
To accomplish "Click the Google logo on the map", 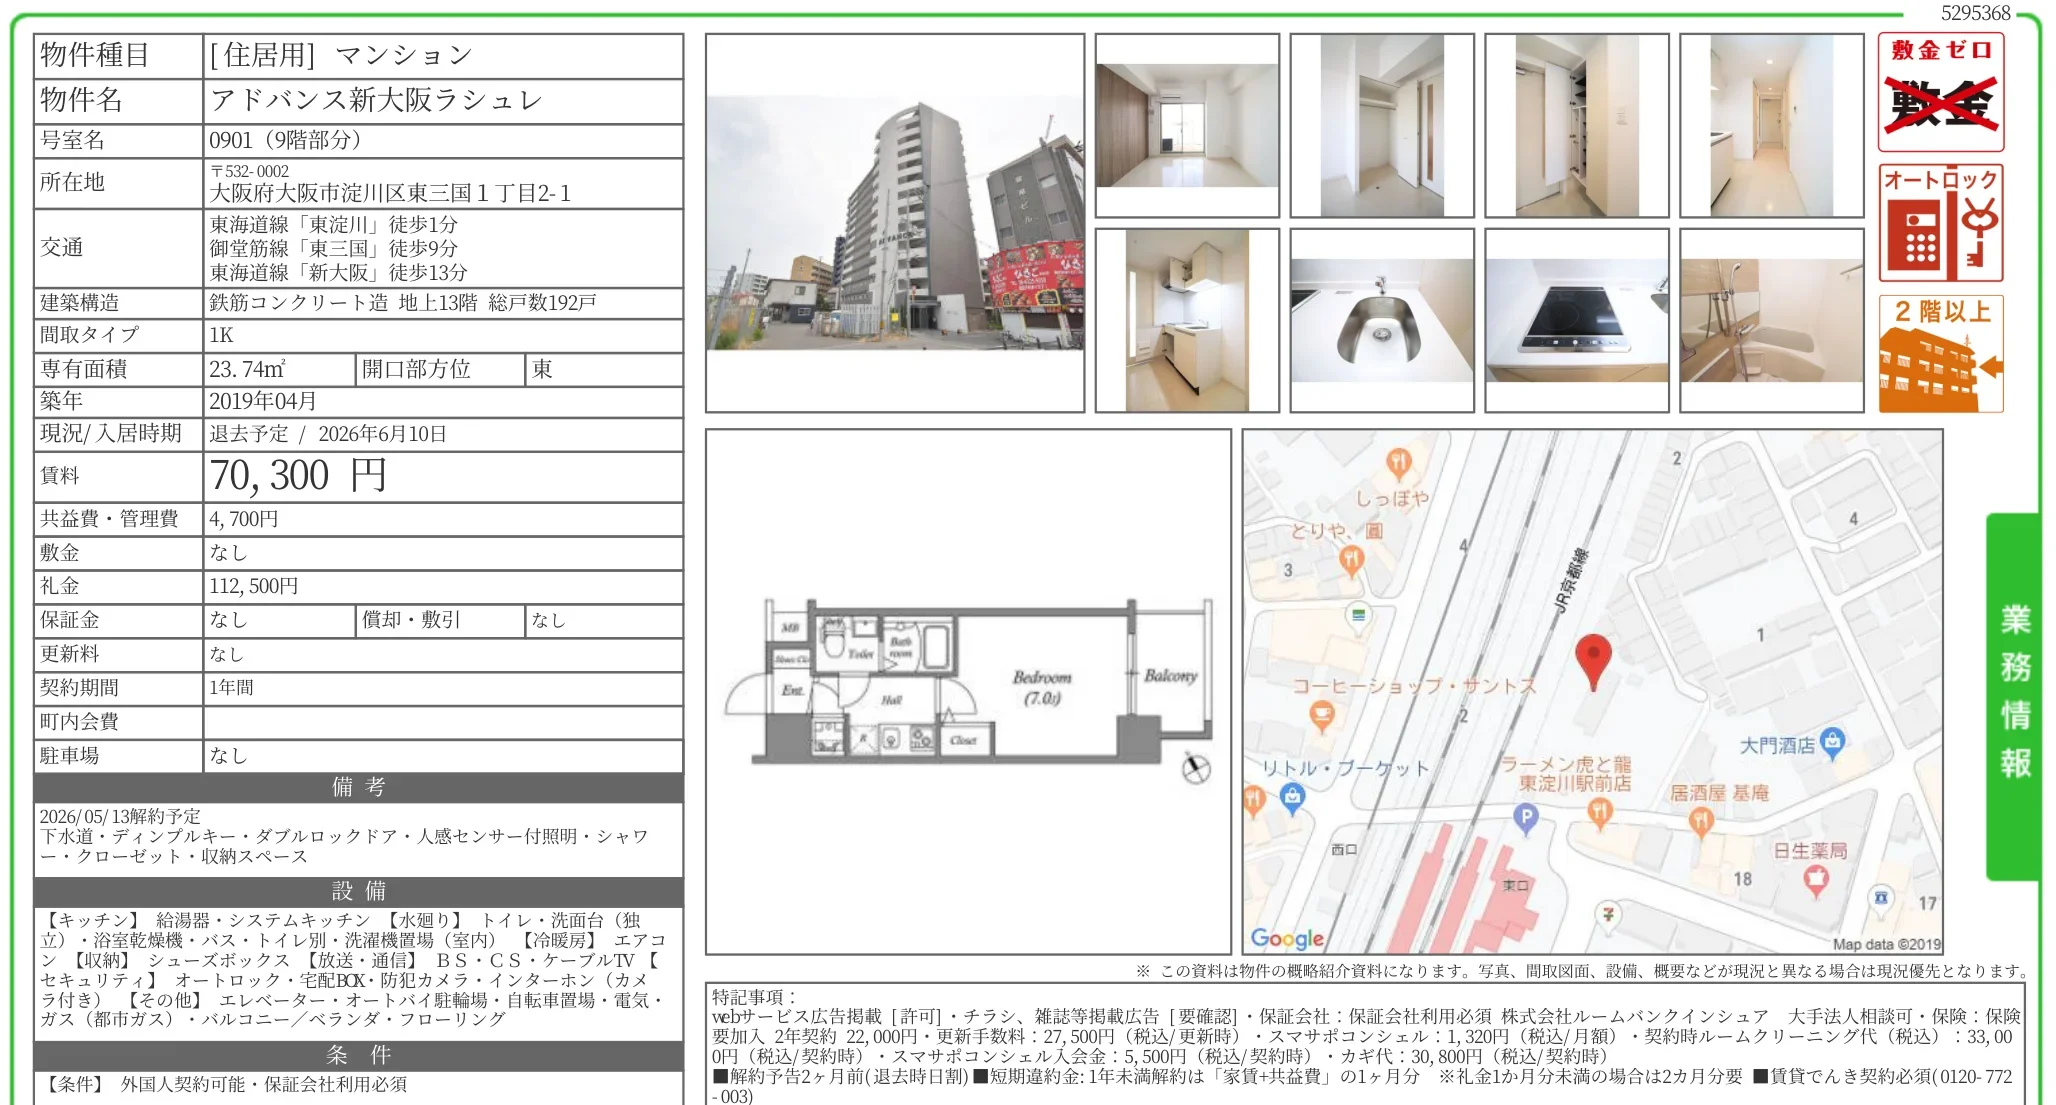I will point(1286,938).
